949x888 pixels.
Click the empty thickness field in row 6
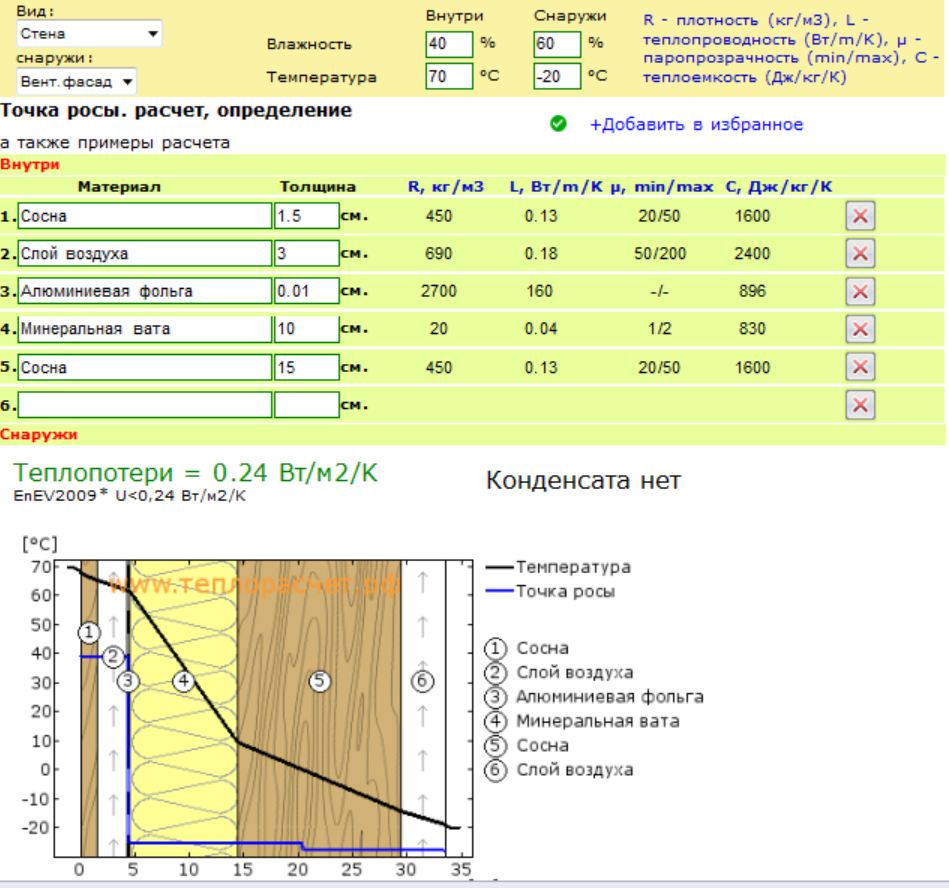pyautogui.click(x=306, y=405)
